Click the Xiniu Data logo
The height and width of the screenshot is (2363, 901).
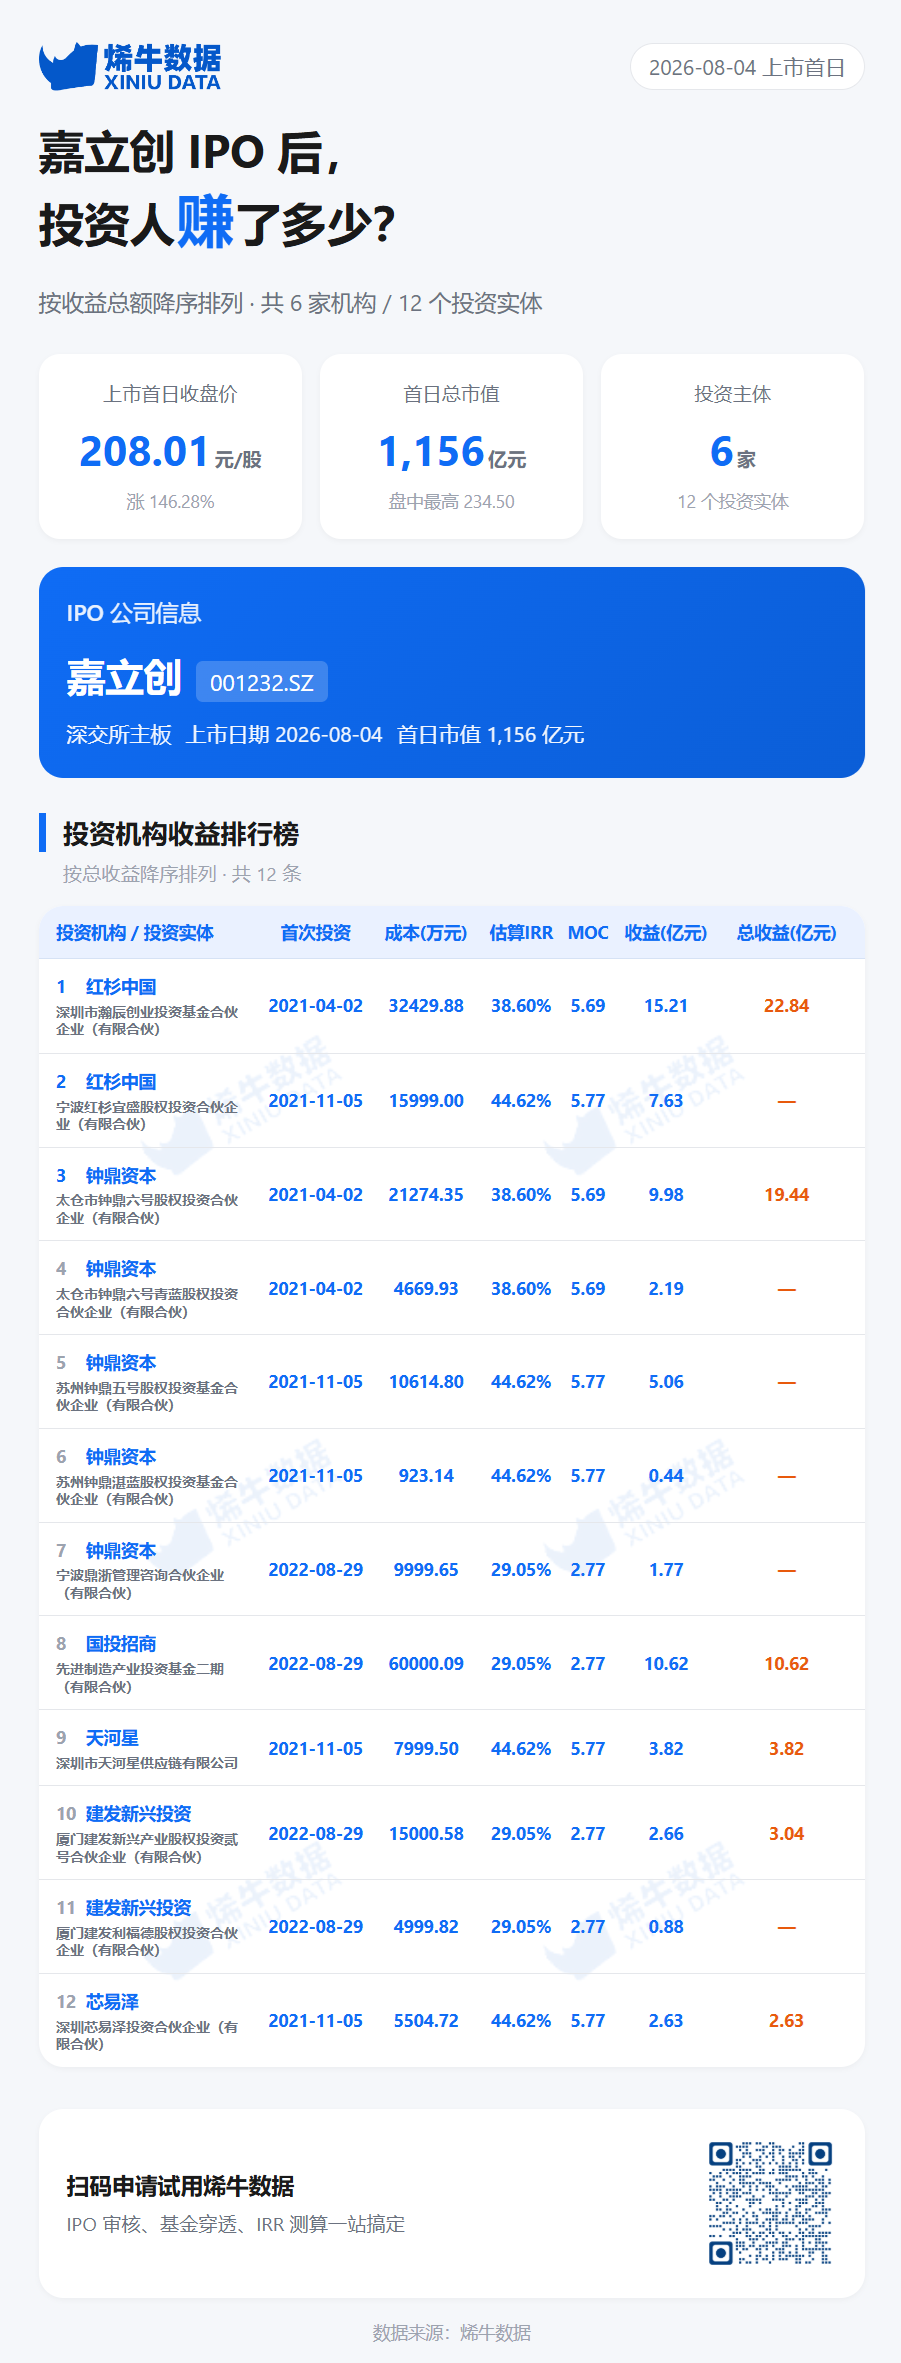[130, 67]
